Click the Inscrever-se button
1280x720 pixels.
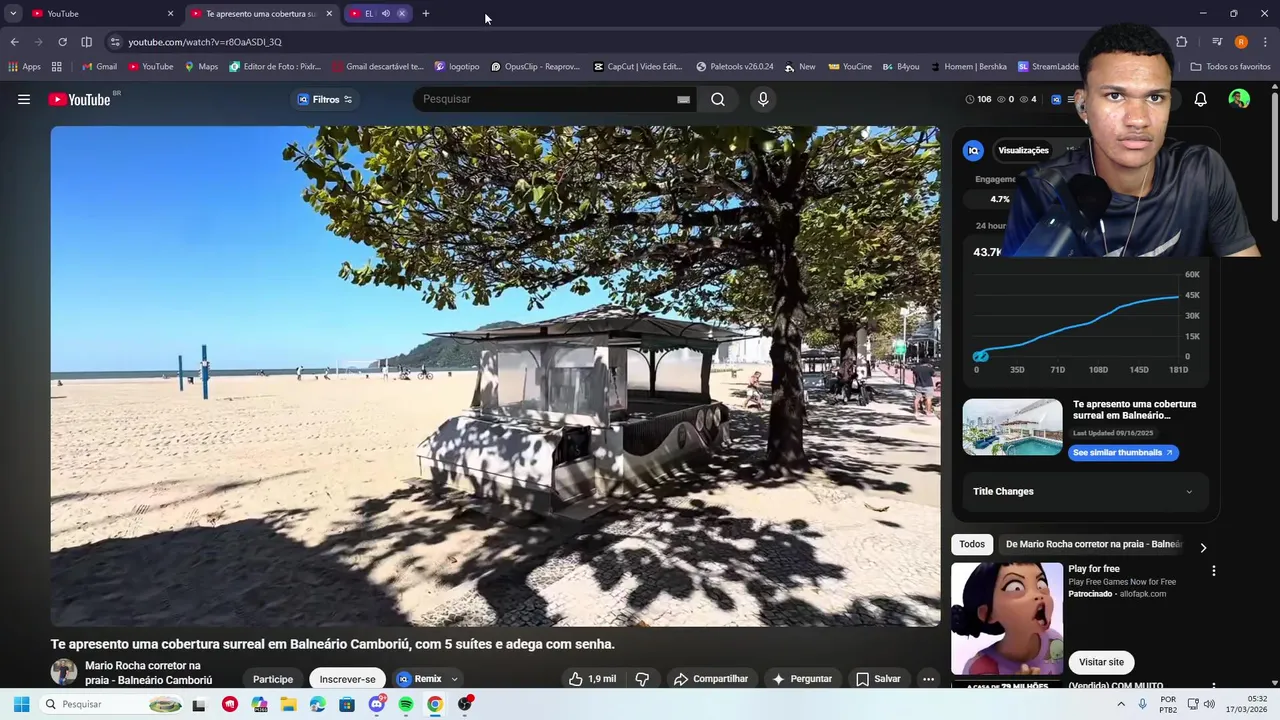click(x=347, y=679)
